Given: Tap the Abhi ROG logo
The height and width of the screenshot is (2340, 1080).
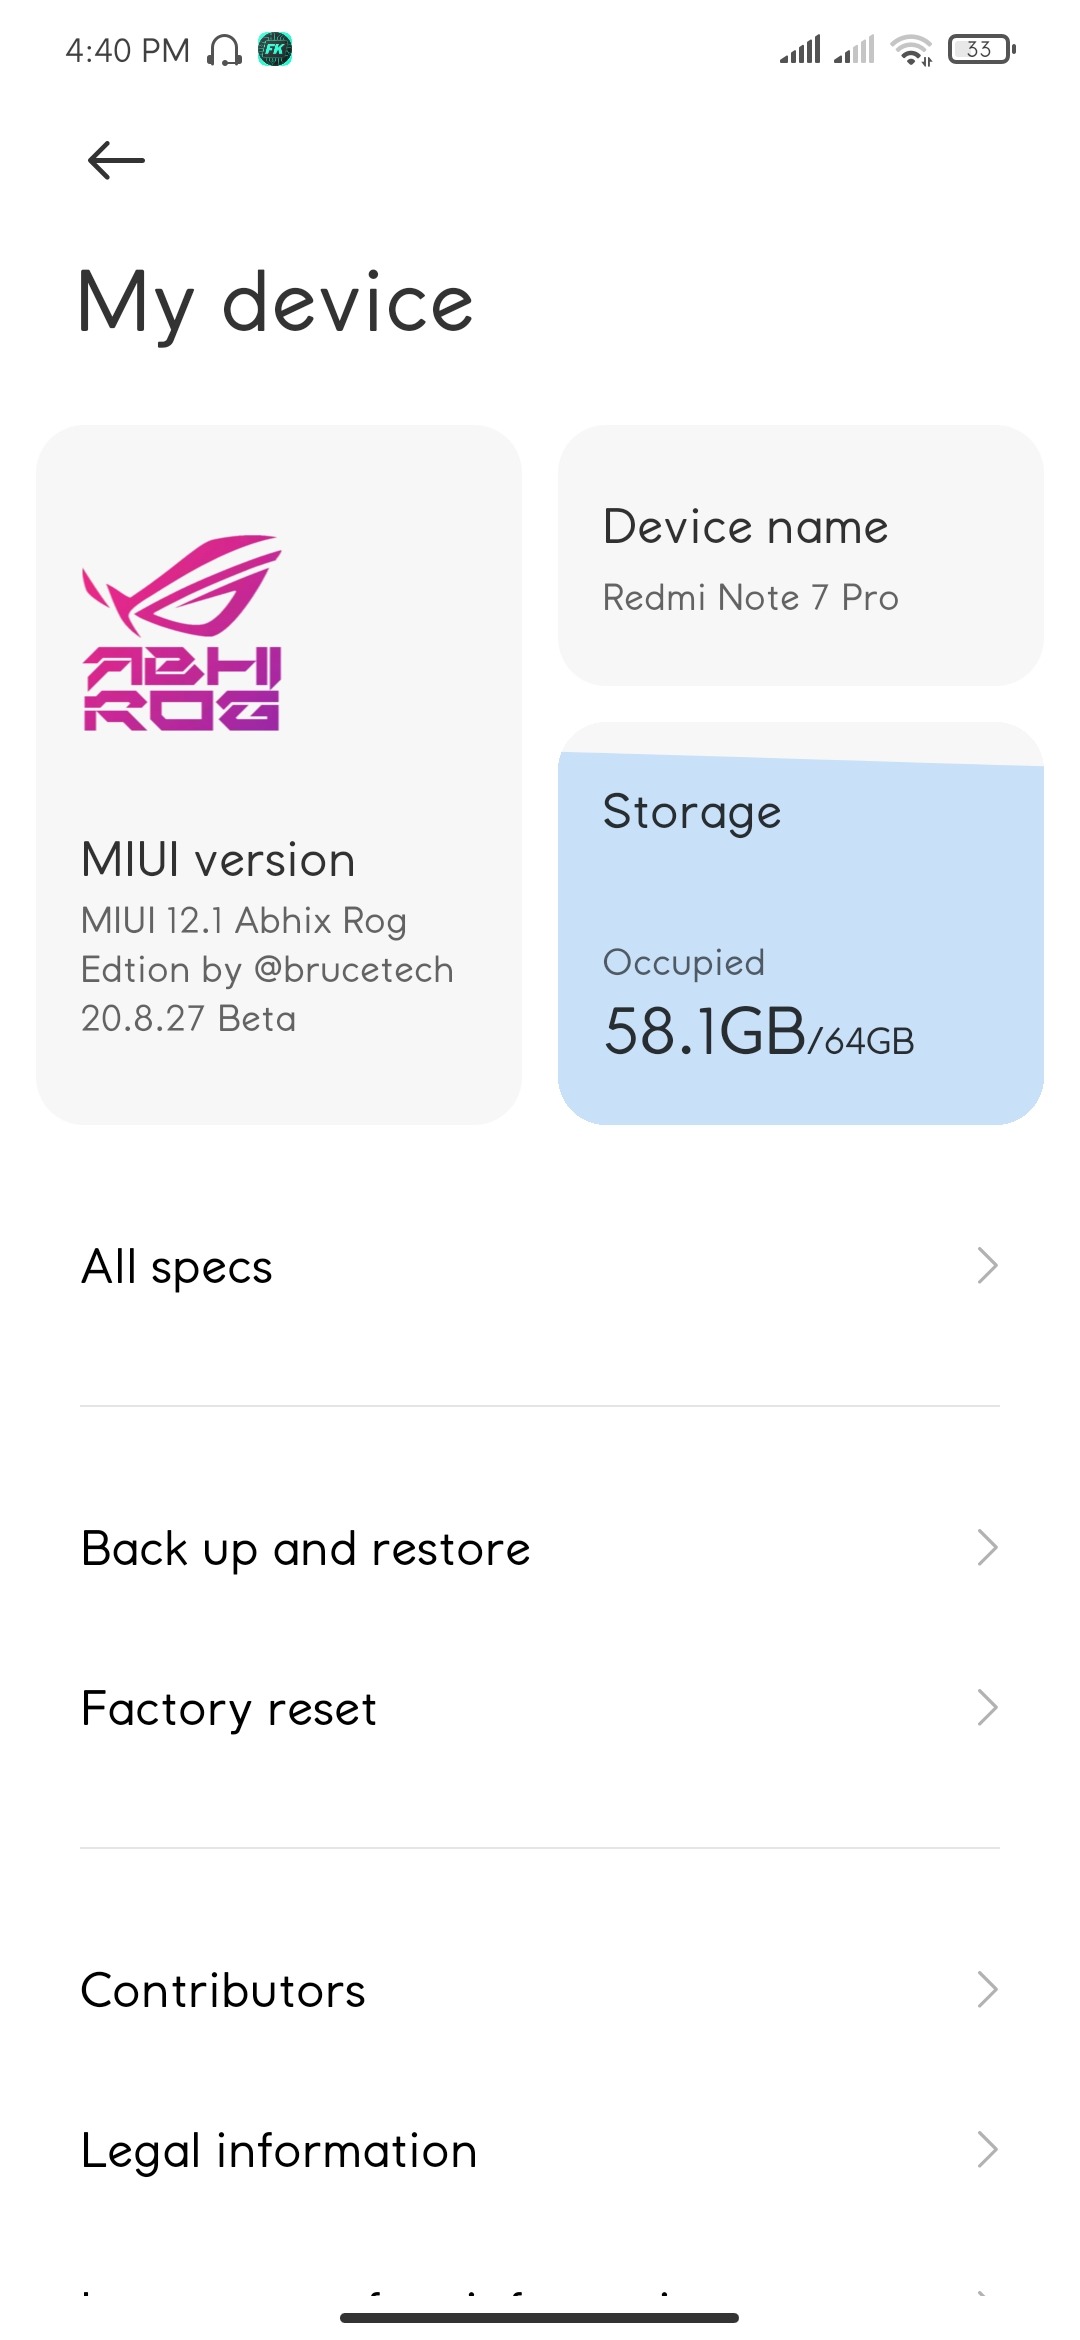Looking at the screenshot, I should click(182, 633).
